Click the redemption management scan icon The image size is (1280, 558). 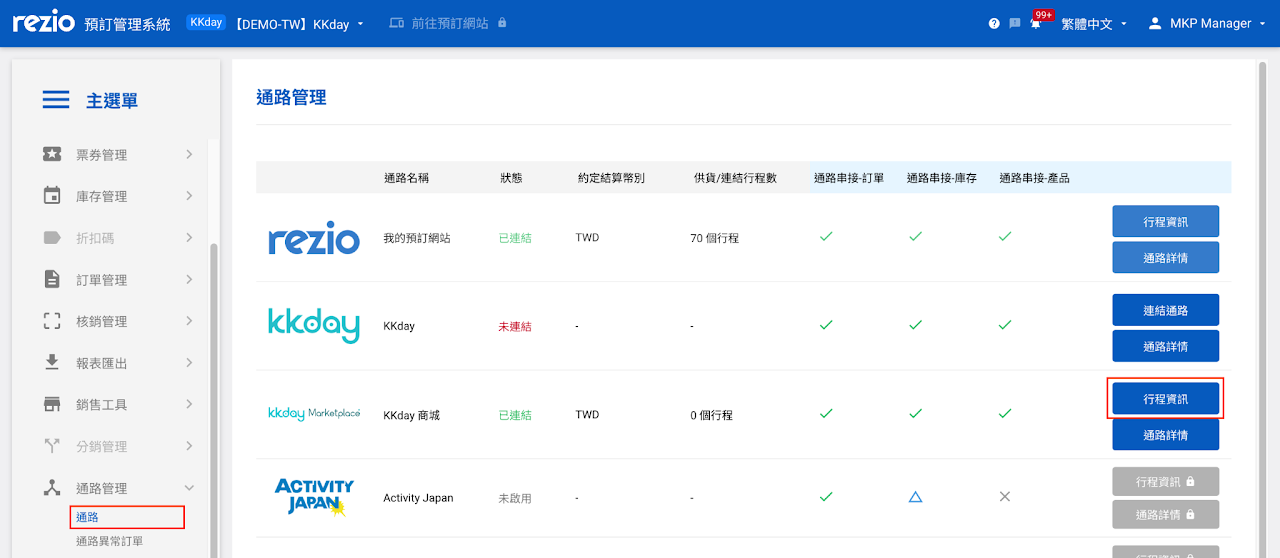point(52,321)
